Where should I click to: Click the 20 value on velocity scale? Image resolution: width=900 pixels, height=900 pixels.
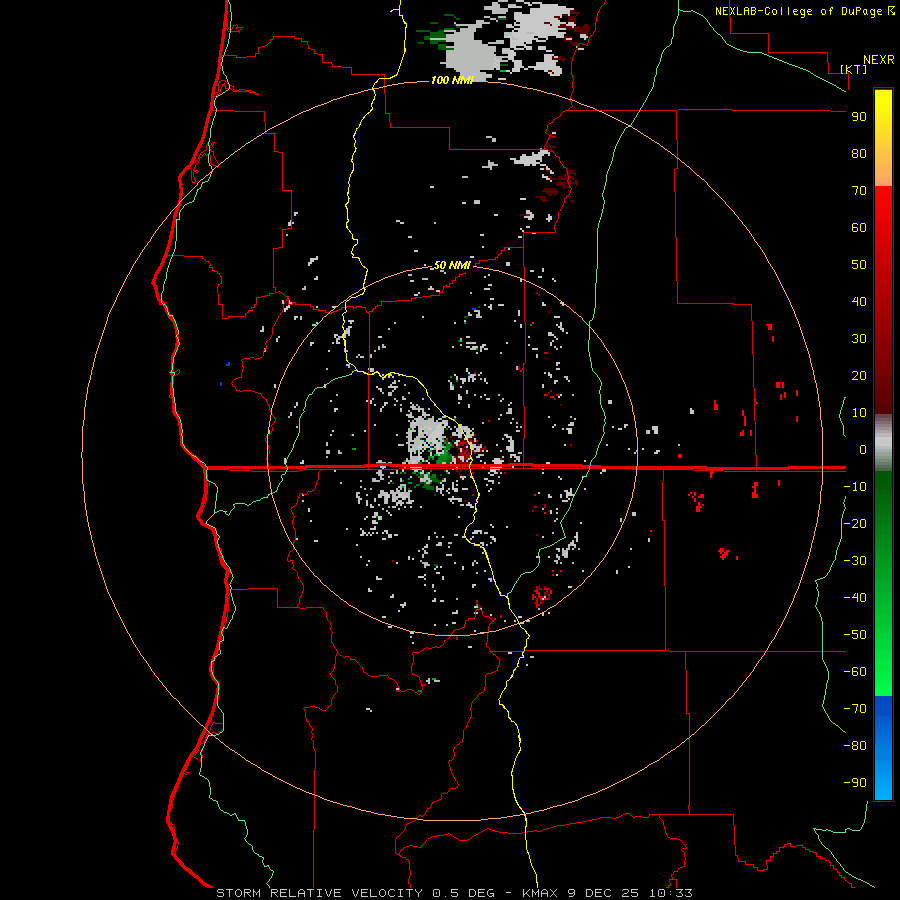(x=859, y=376)
